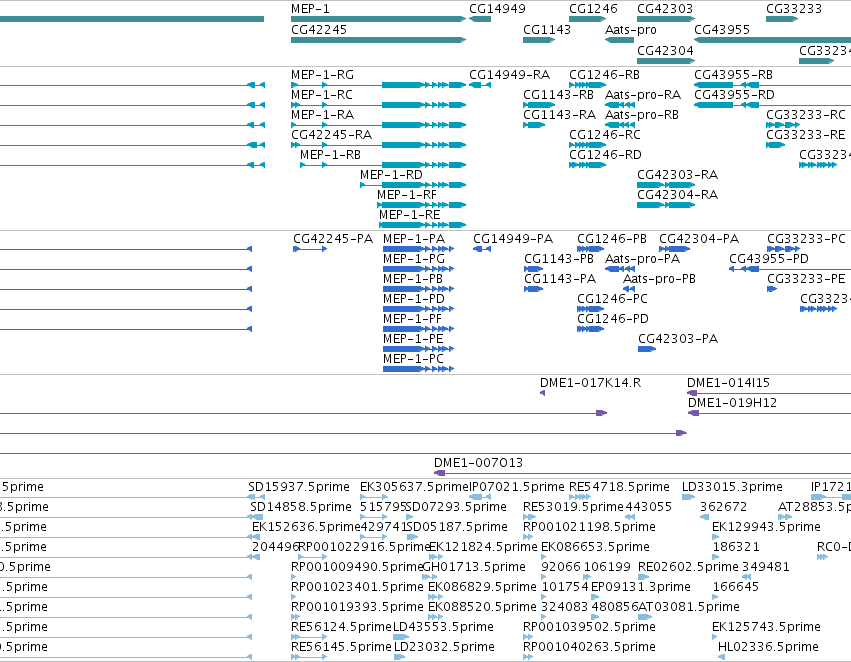
Task: Click protein label MEP-1-PB
Action: (x=413, y=279)
